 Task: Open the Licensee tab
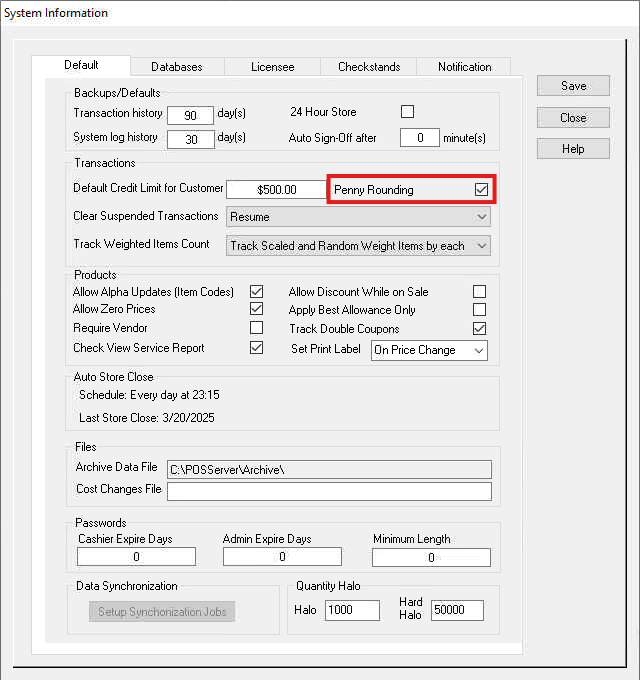point(272,67)
